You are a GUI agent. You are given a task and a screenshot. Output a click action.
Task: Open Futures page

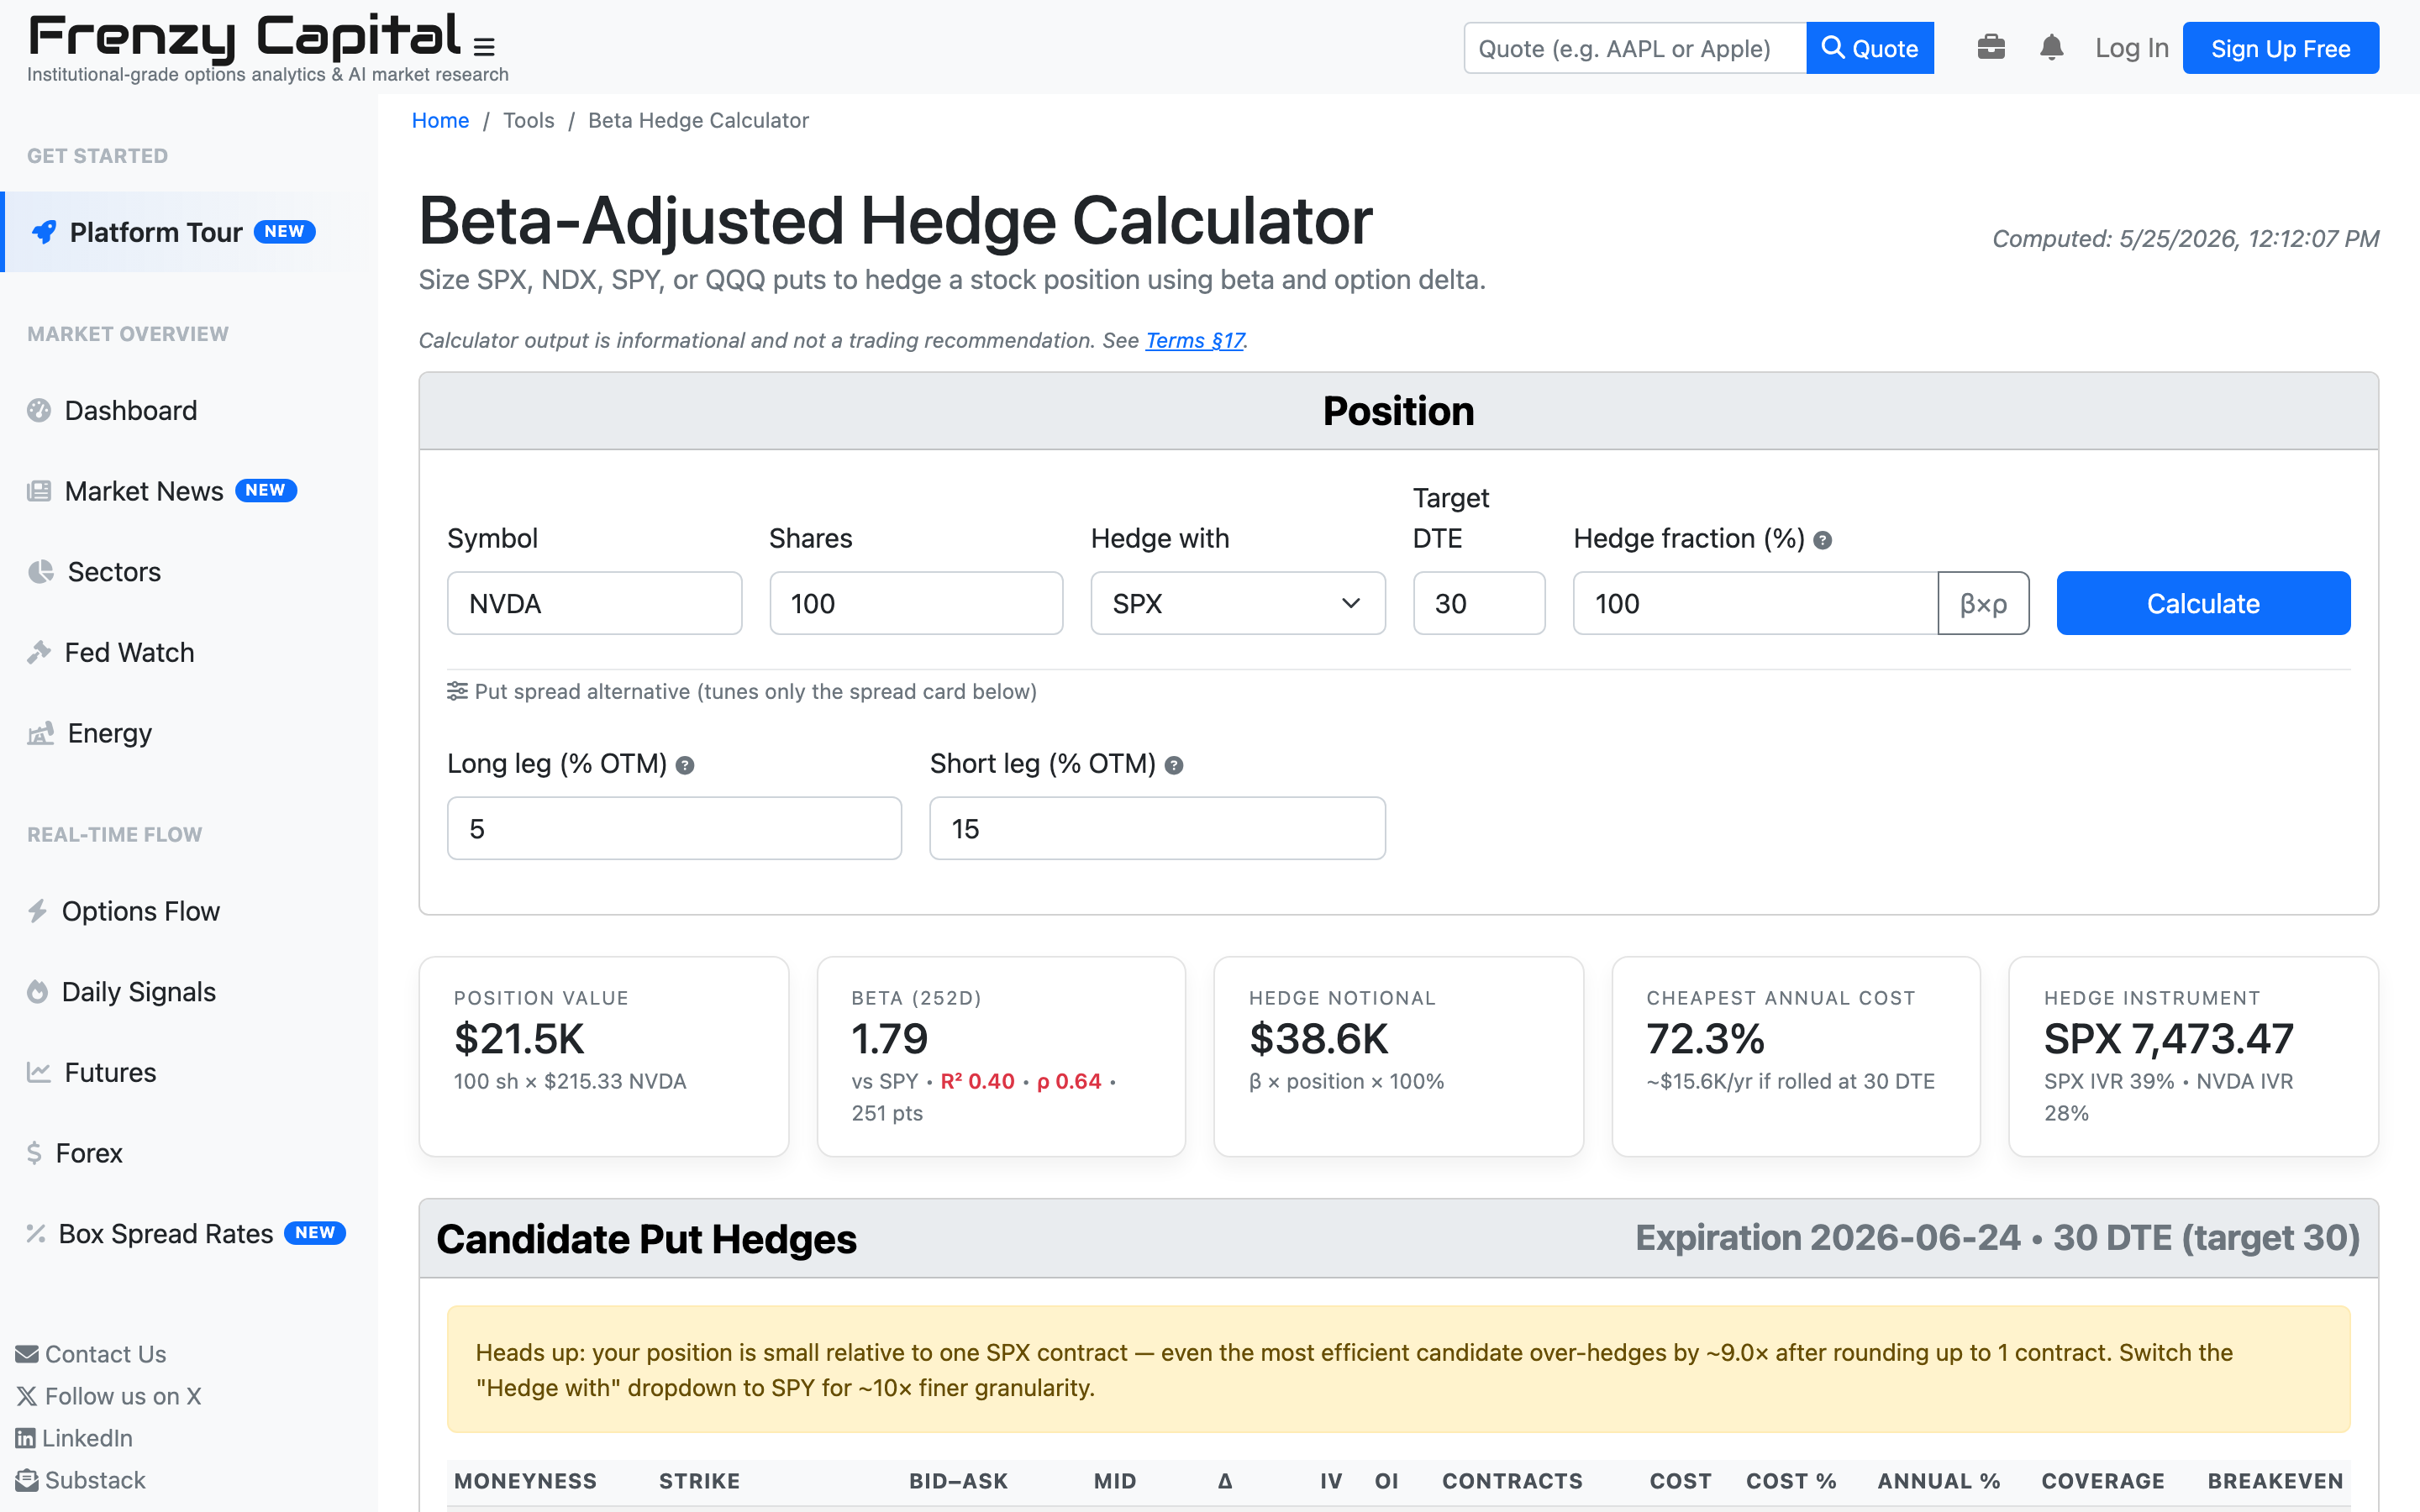110,1072
